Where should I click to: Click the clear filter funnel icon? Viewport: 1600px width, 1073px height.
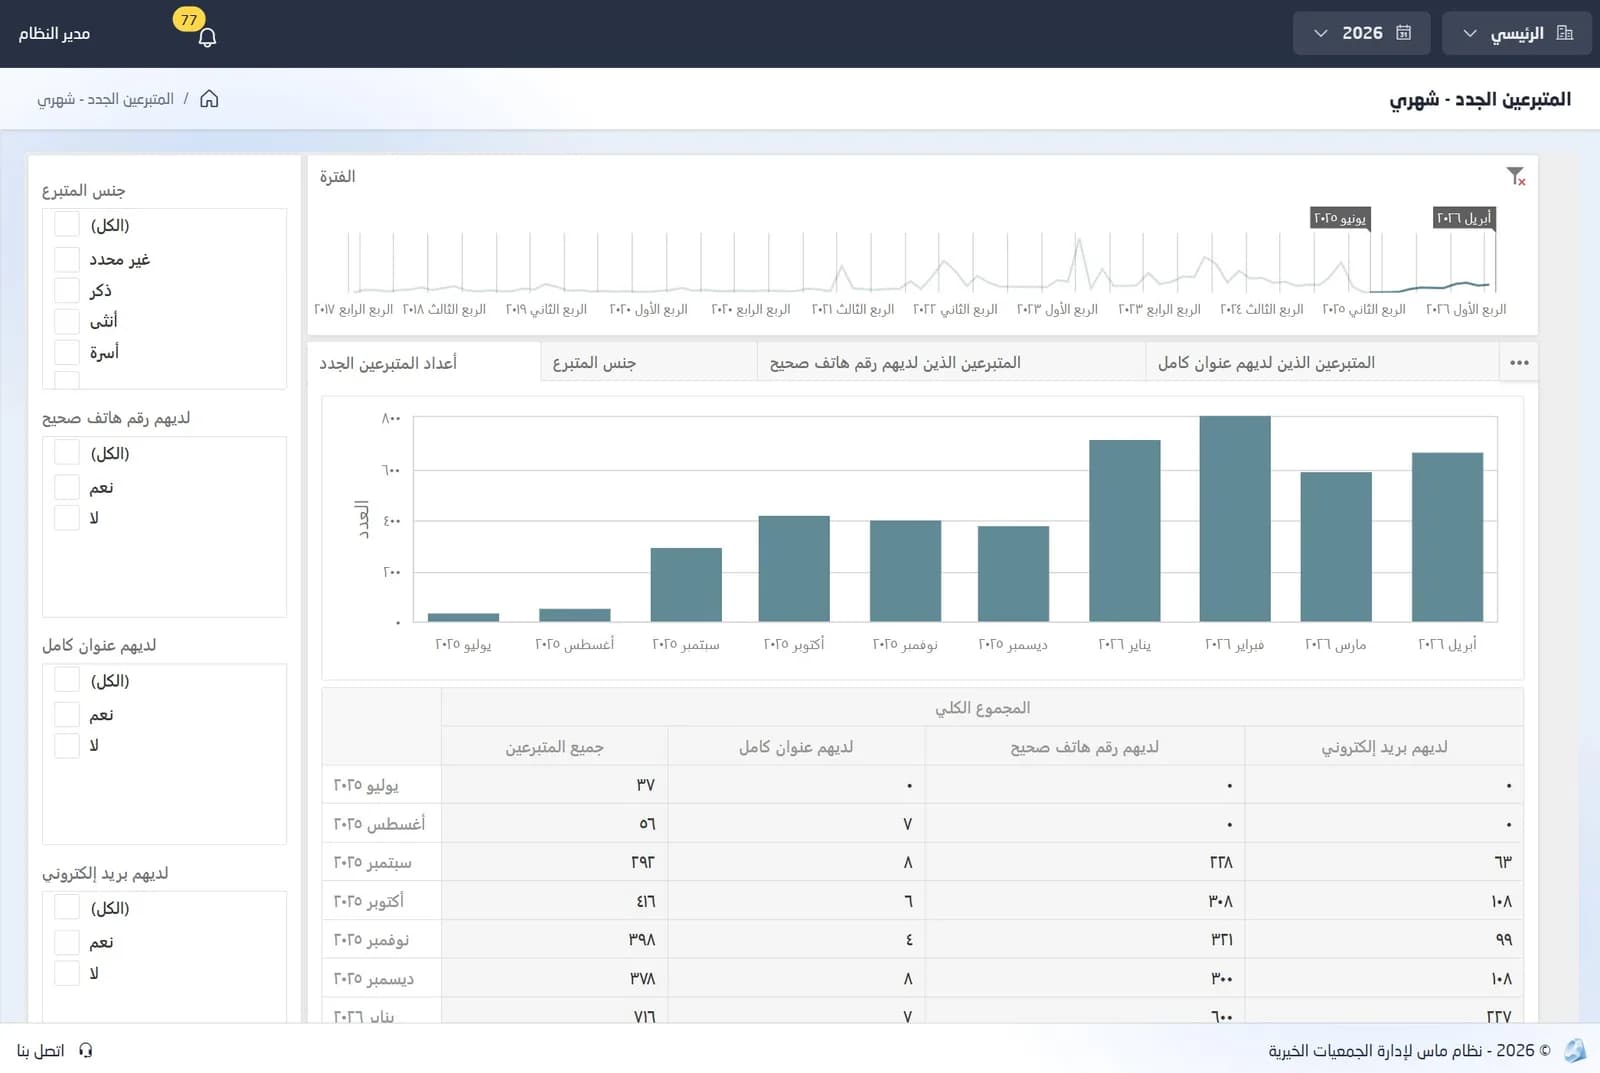(x=1516, y=177)
